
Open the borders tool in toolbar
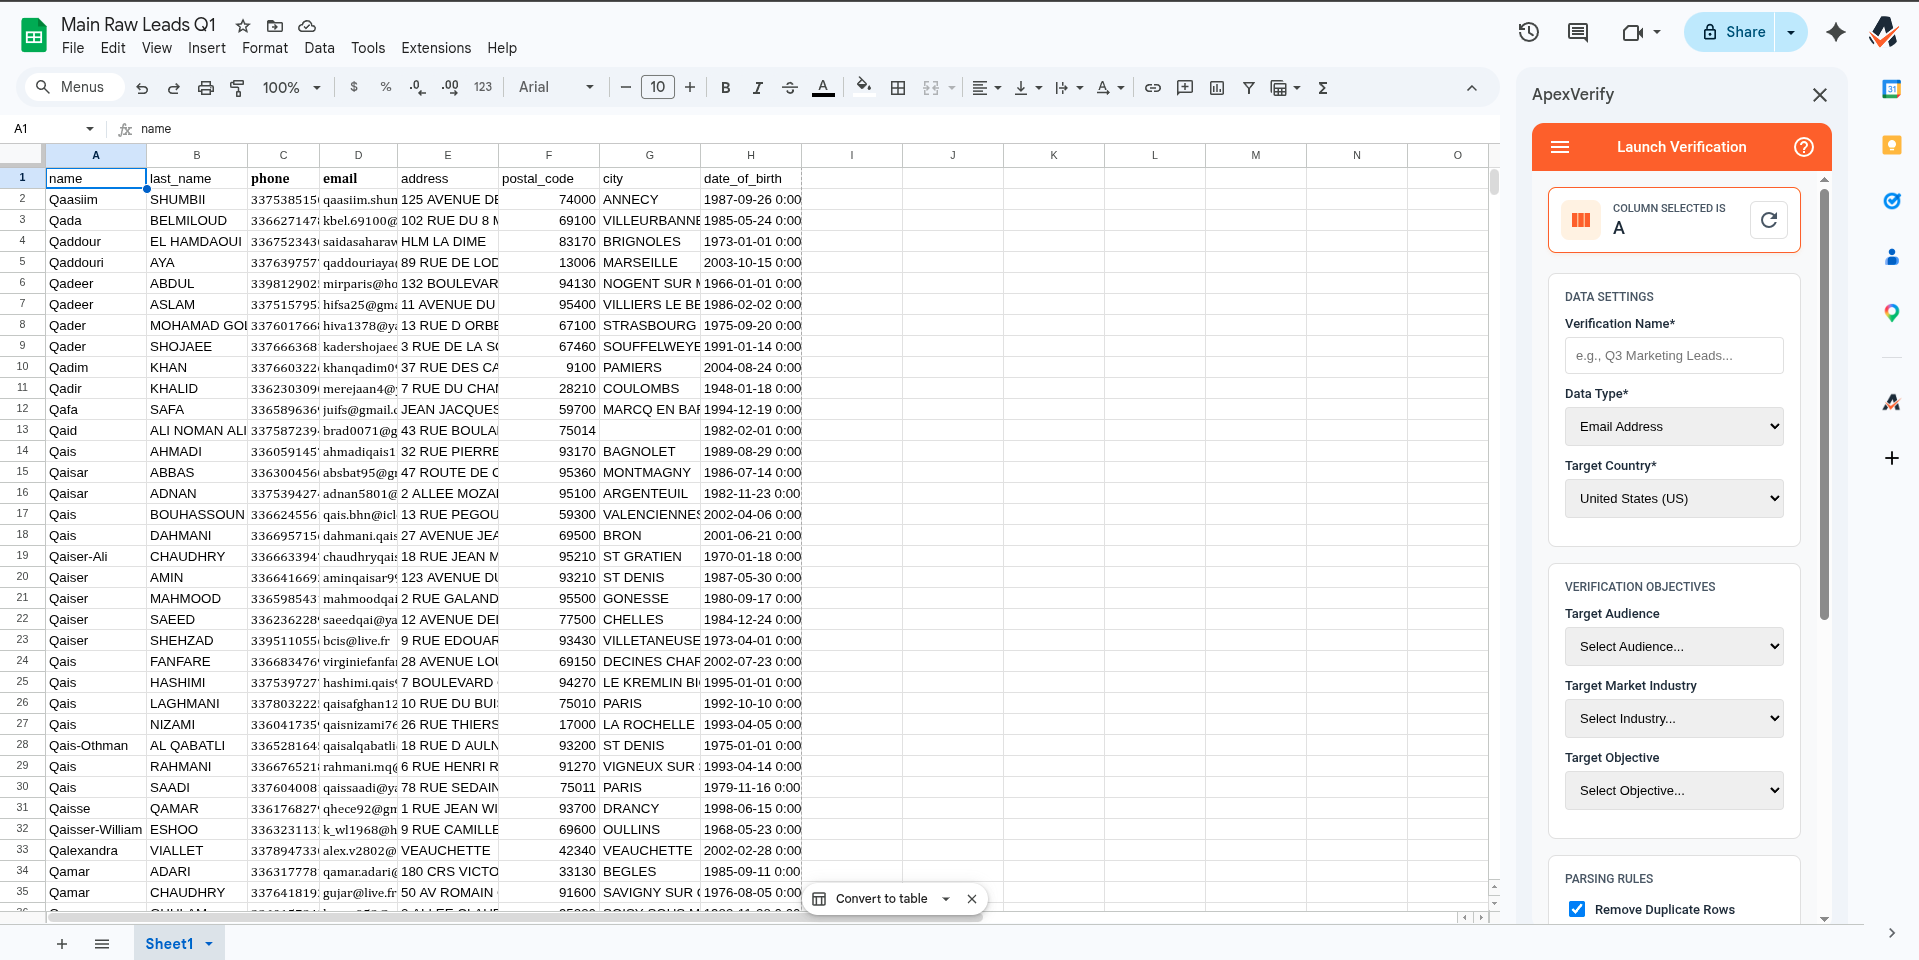point(898,88)
